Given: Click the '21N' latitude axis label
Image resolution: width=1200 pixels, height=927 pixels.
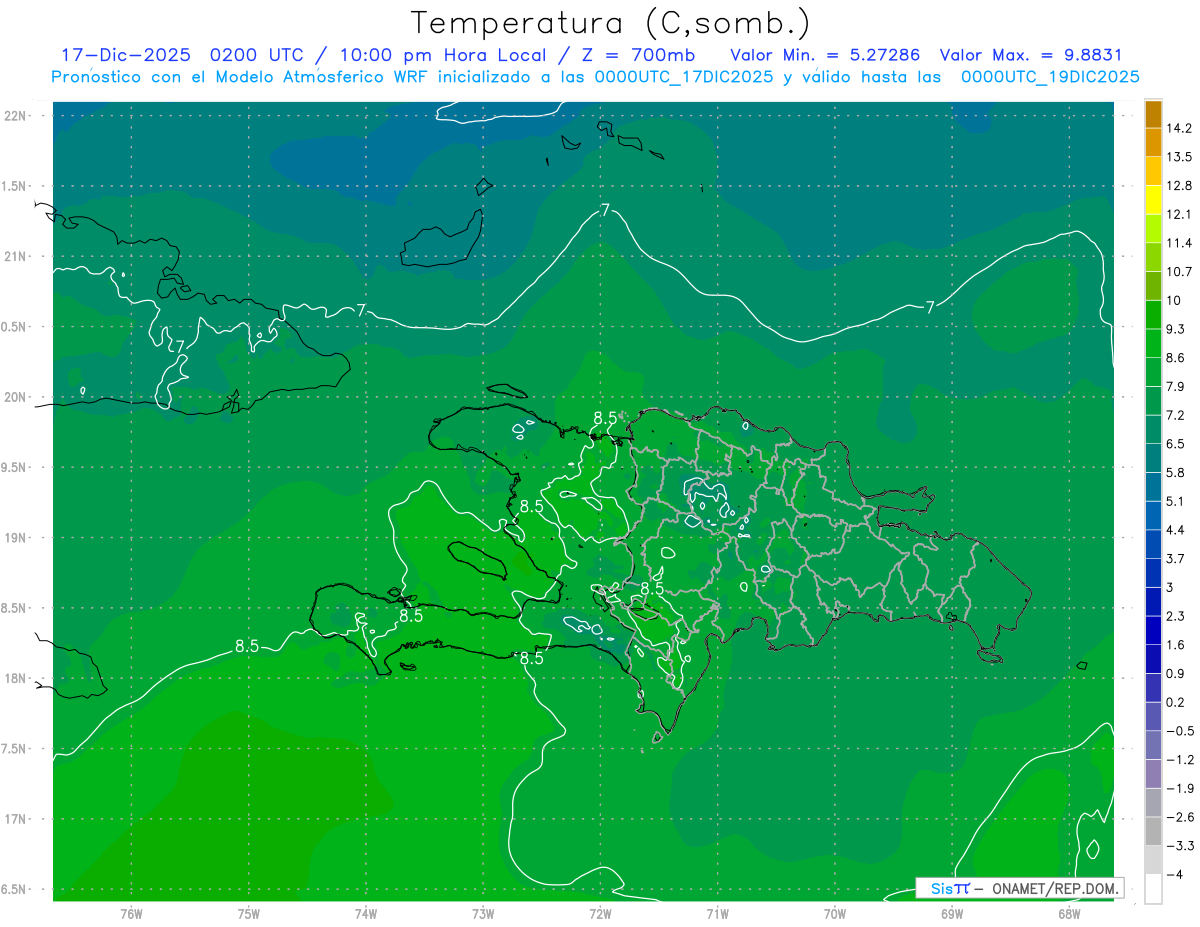Looking at the screenshot, I should coord(16,257).
